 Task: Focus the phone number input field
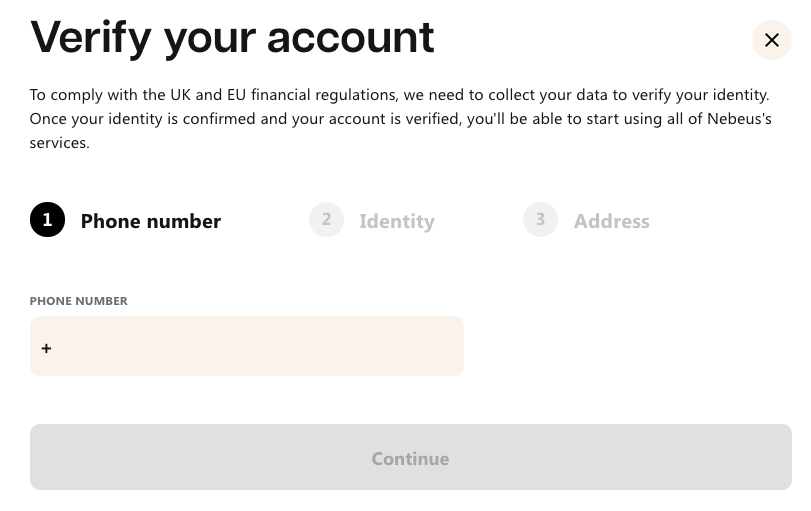pyautogui.click(x=247, y=346)
